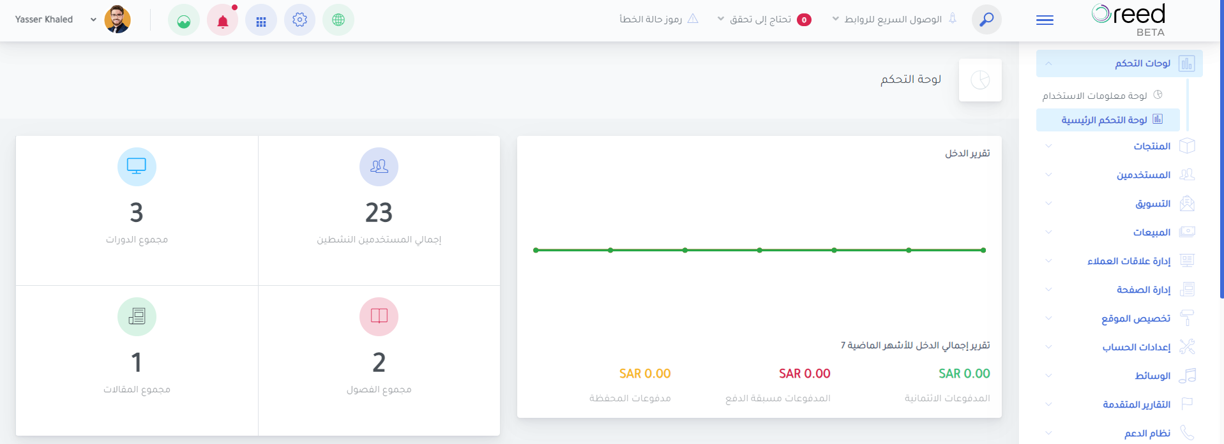Toggle the hamburger sidebar menu icon

[1045, 20]
